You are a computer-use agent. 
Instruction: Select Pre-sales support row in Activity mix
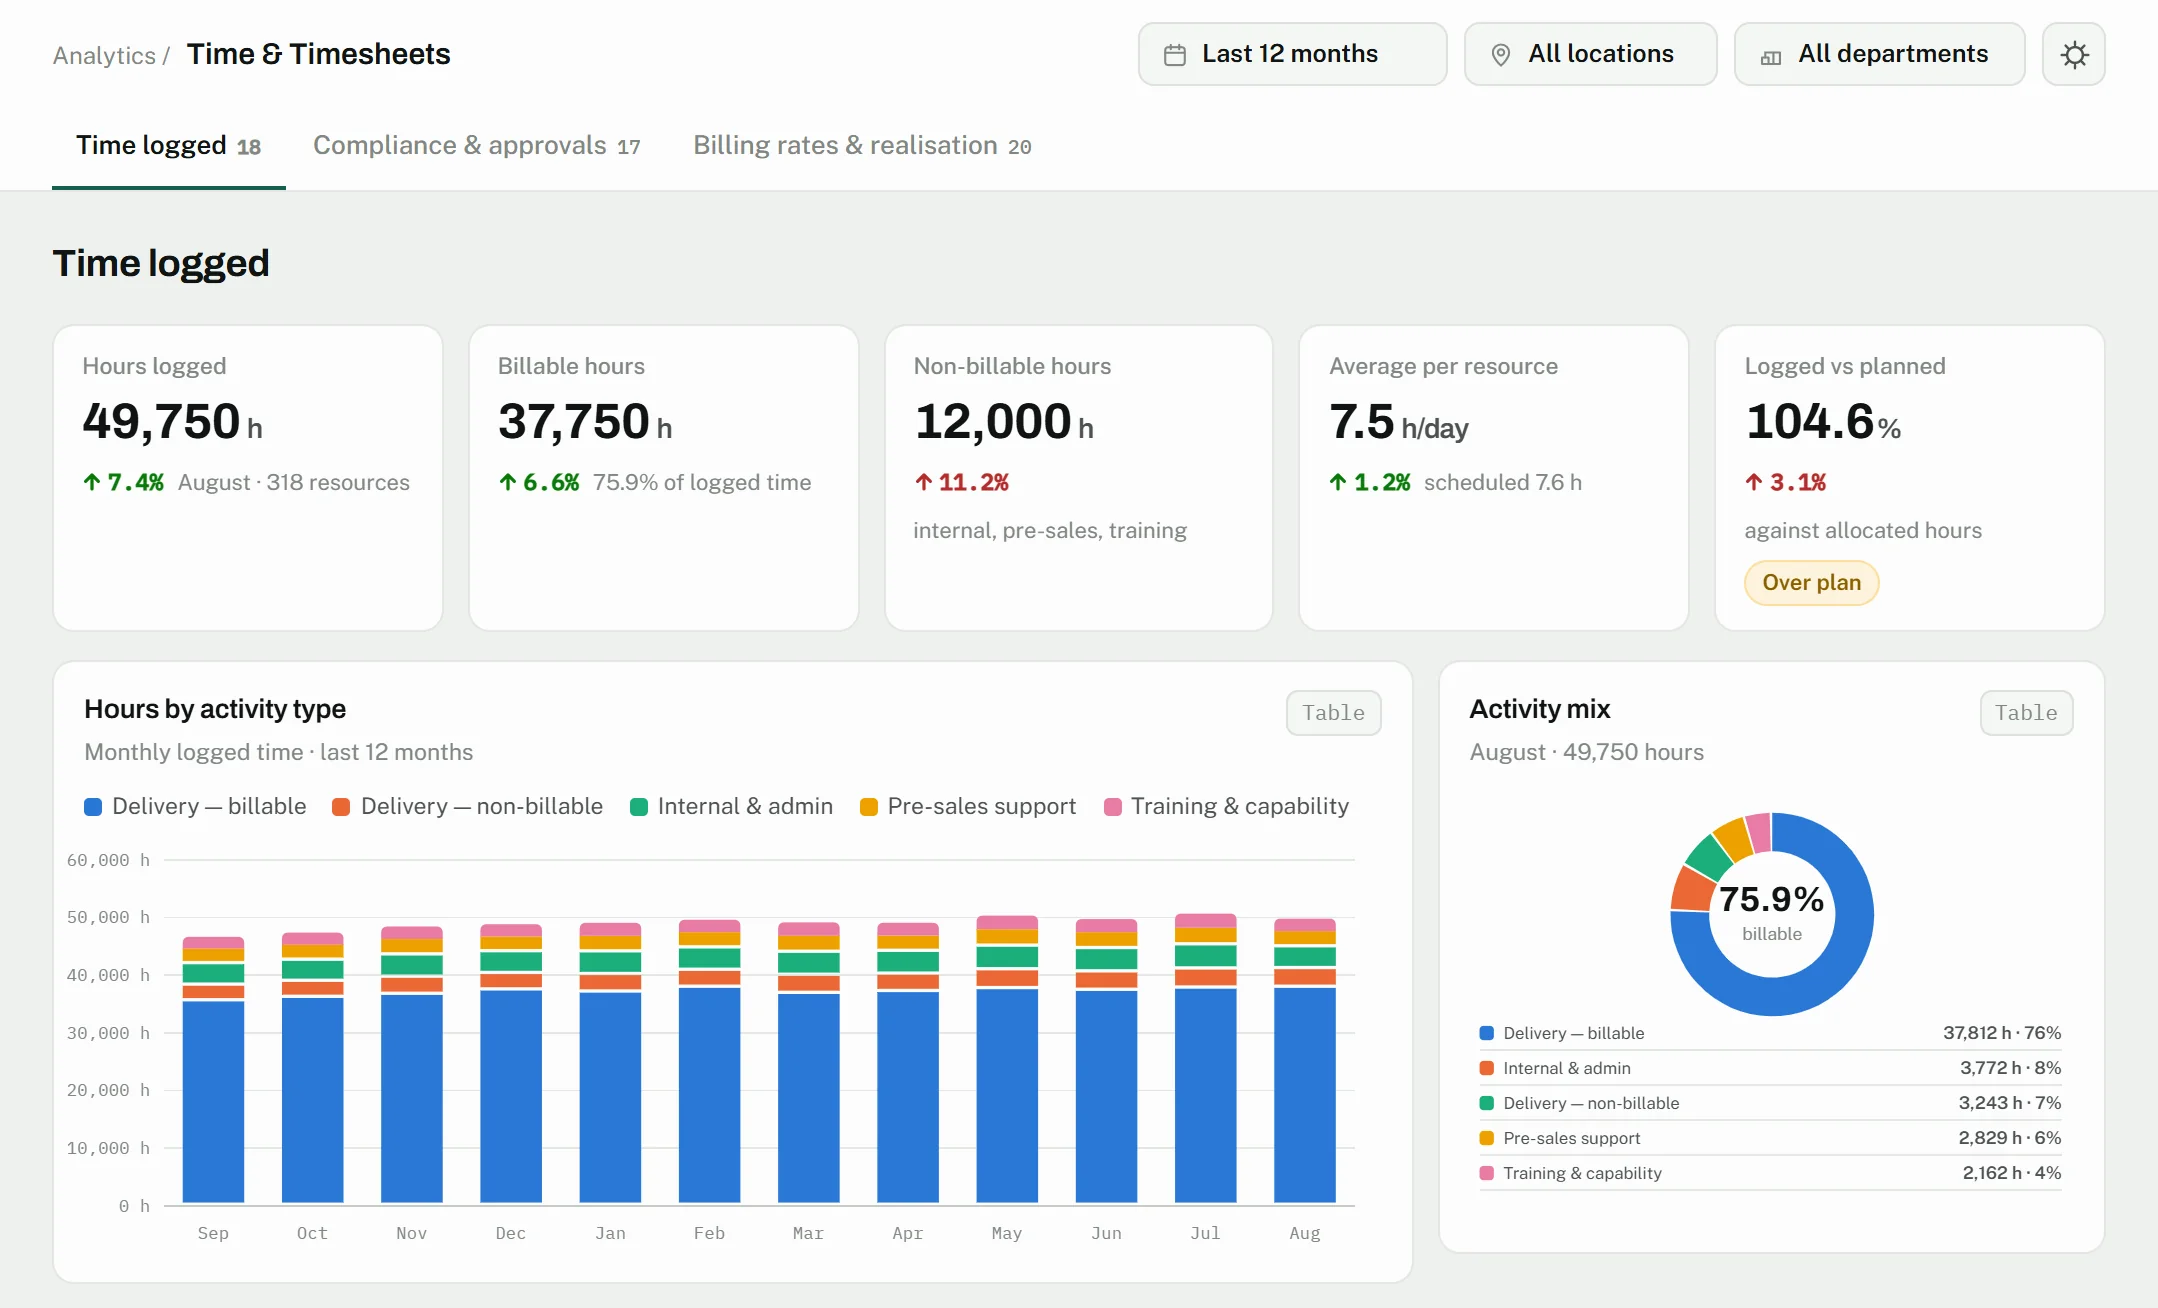tap(1770, 1138)
